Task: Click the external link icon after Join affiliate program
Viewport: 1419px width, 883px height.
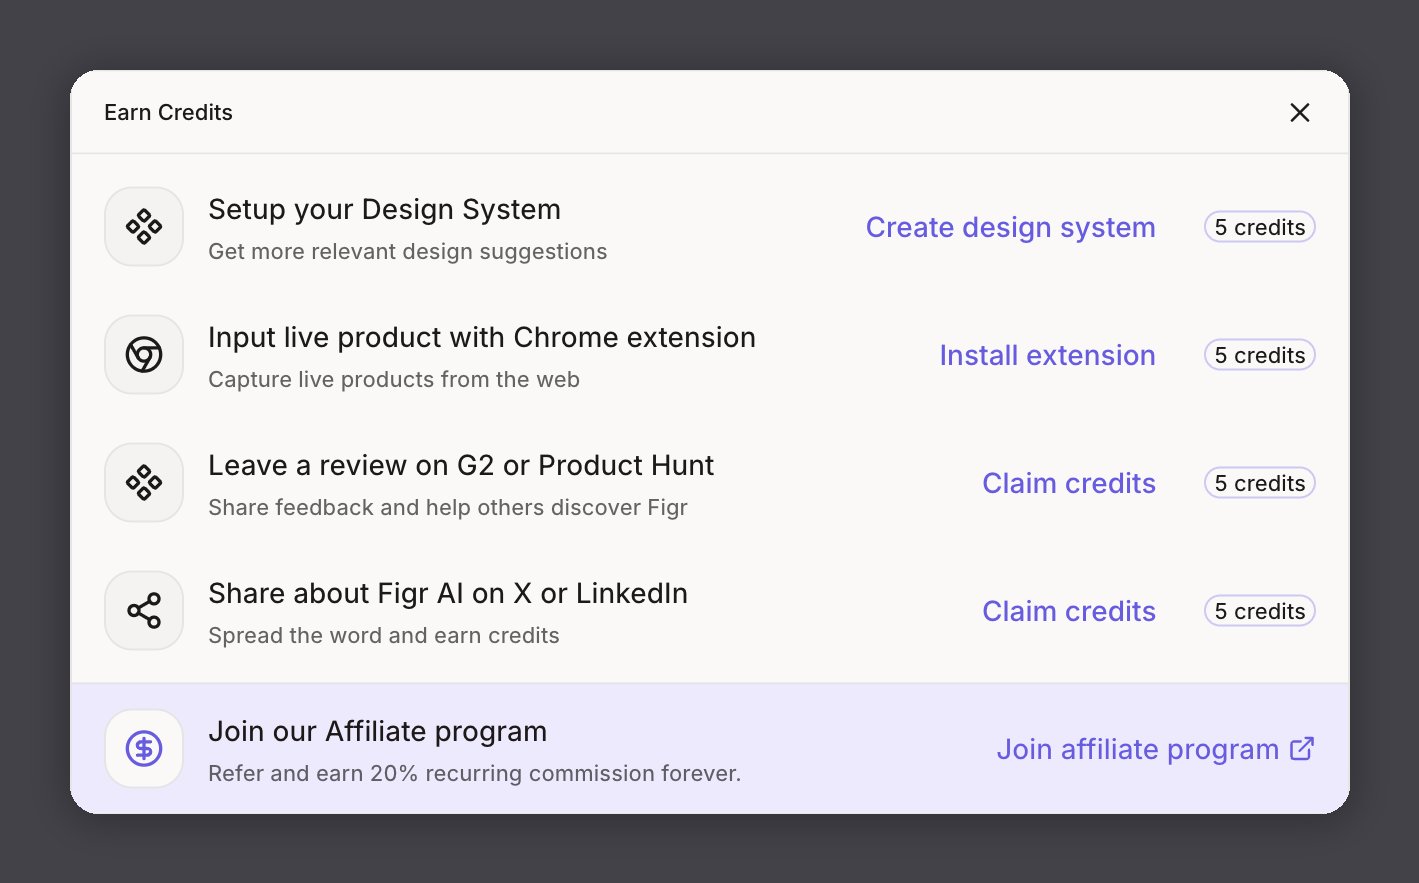Action: (x=1301, y=748)
